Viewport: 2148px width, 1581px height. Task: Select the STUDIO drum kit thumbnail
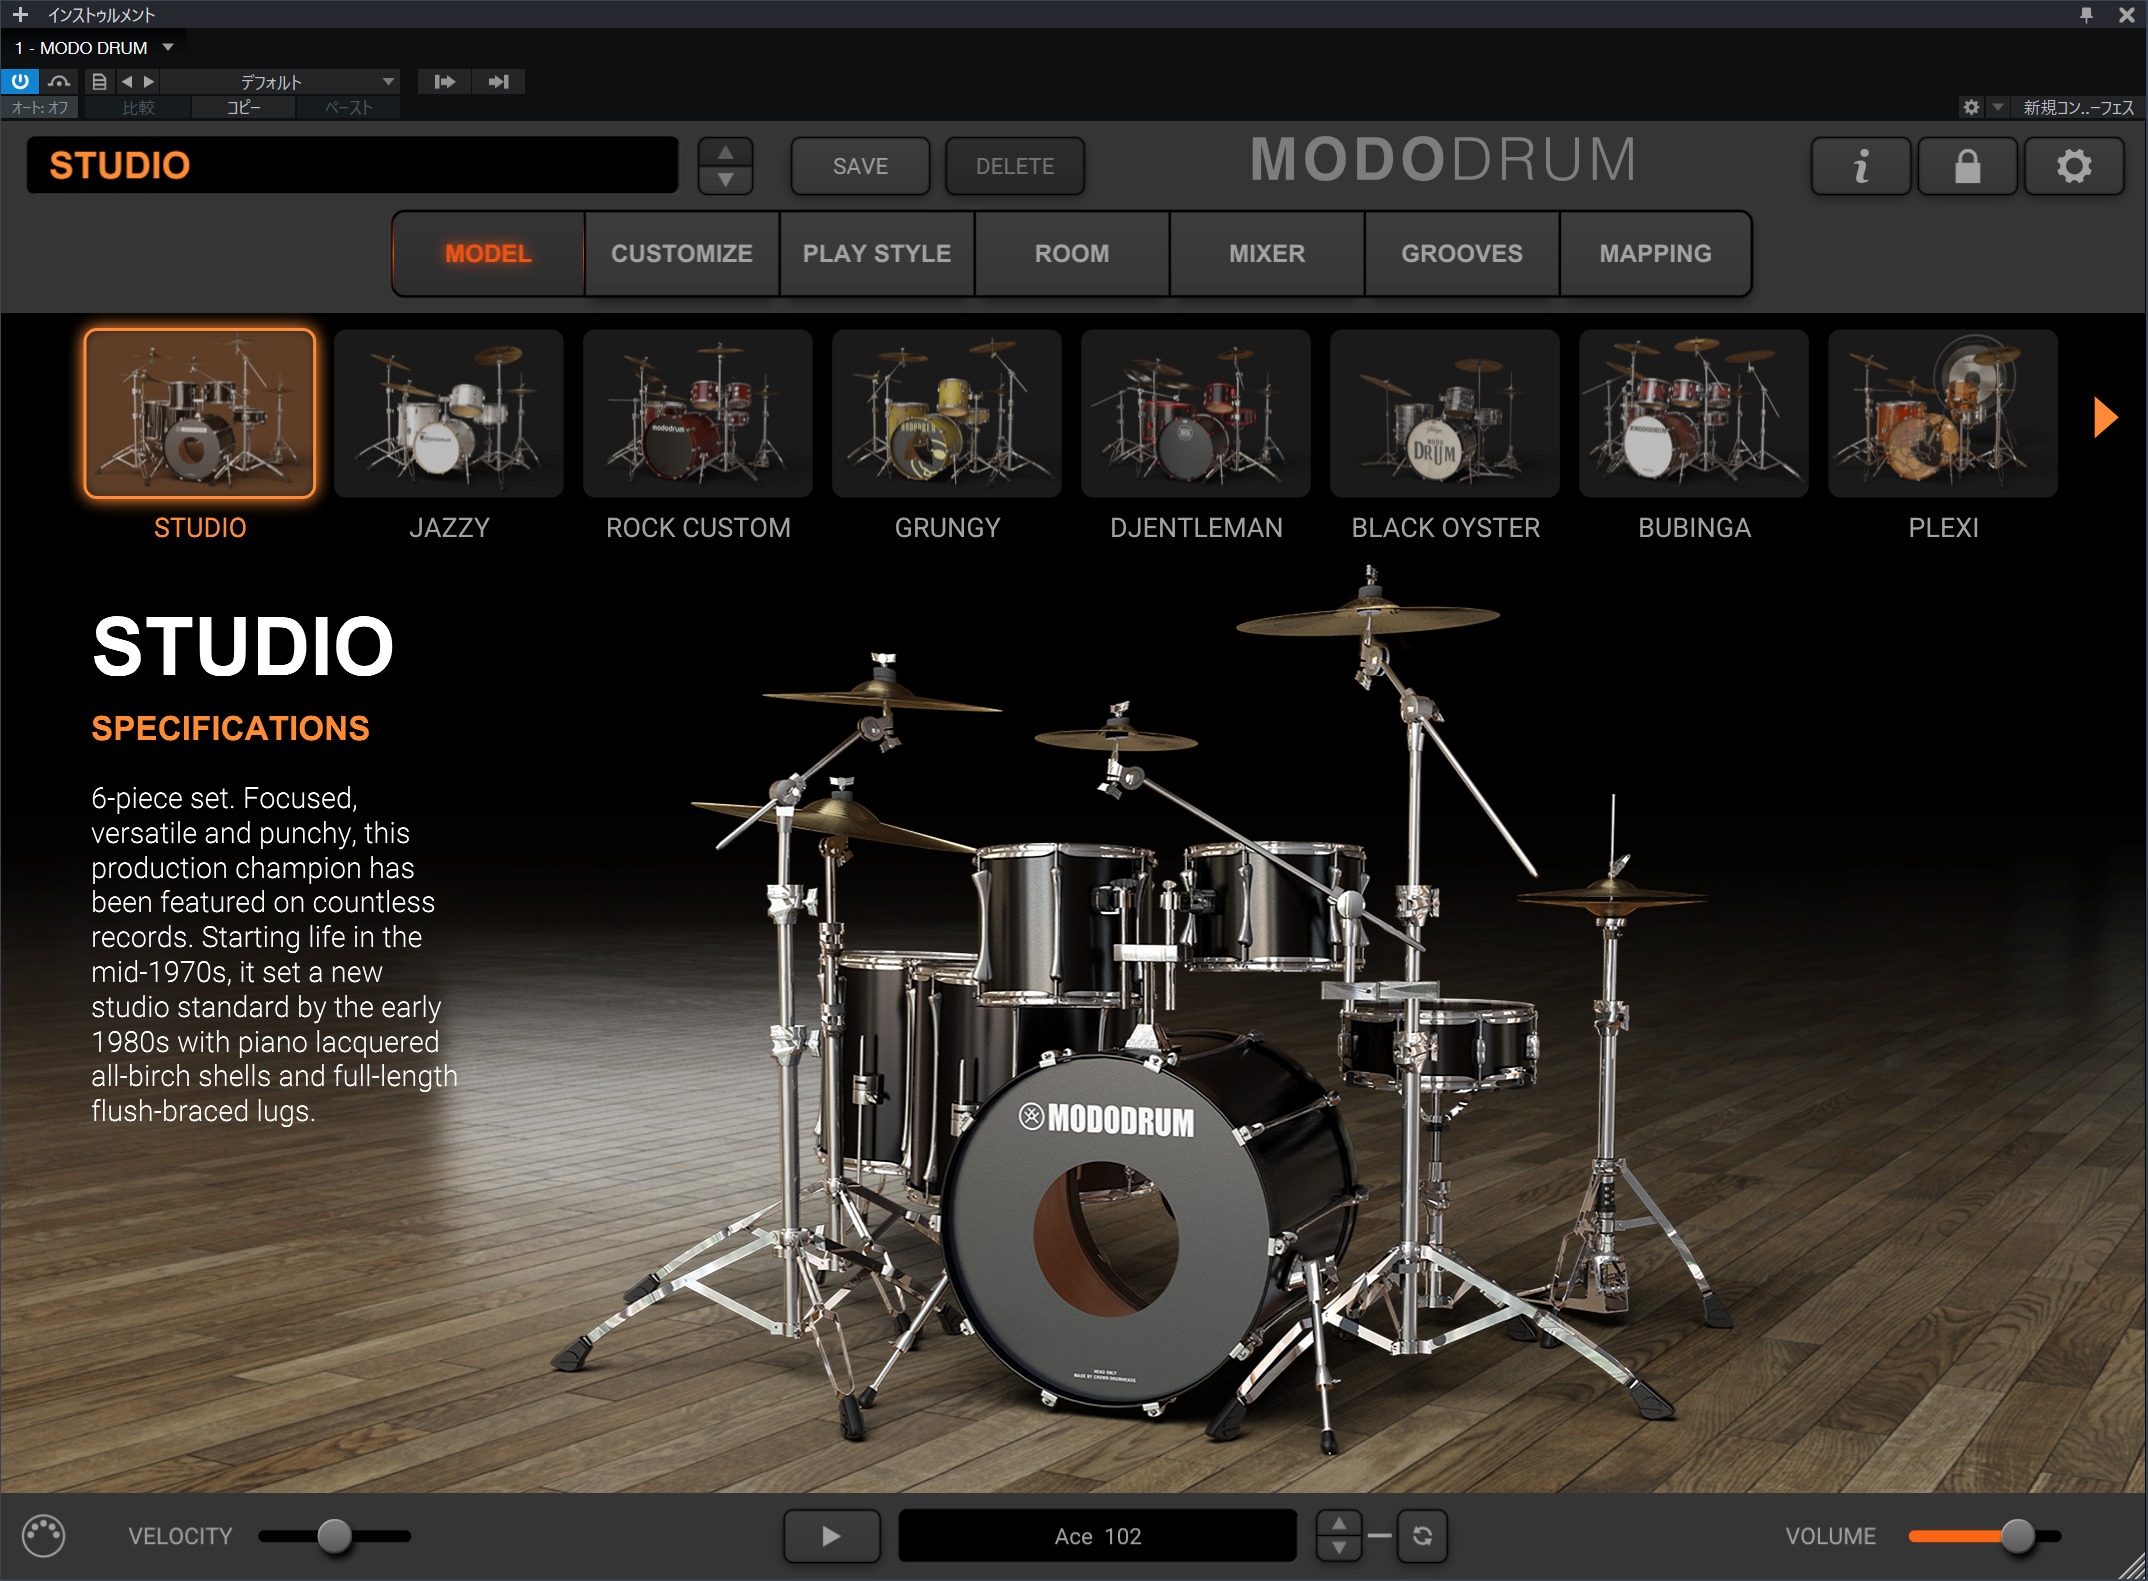[200, 413]
